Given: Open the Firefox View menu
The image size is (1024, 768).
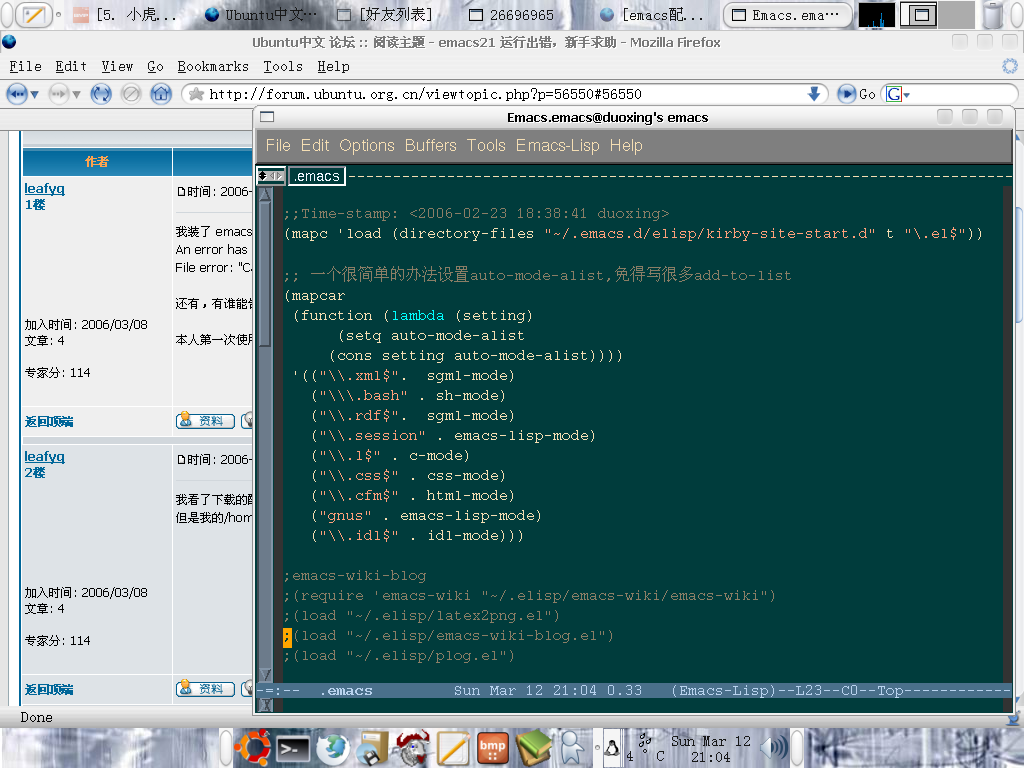Looking at the screenshot, I should point(117,66).
